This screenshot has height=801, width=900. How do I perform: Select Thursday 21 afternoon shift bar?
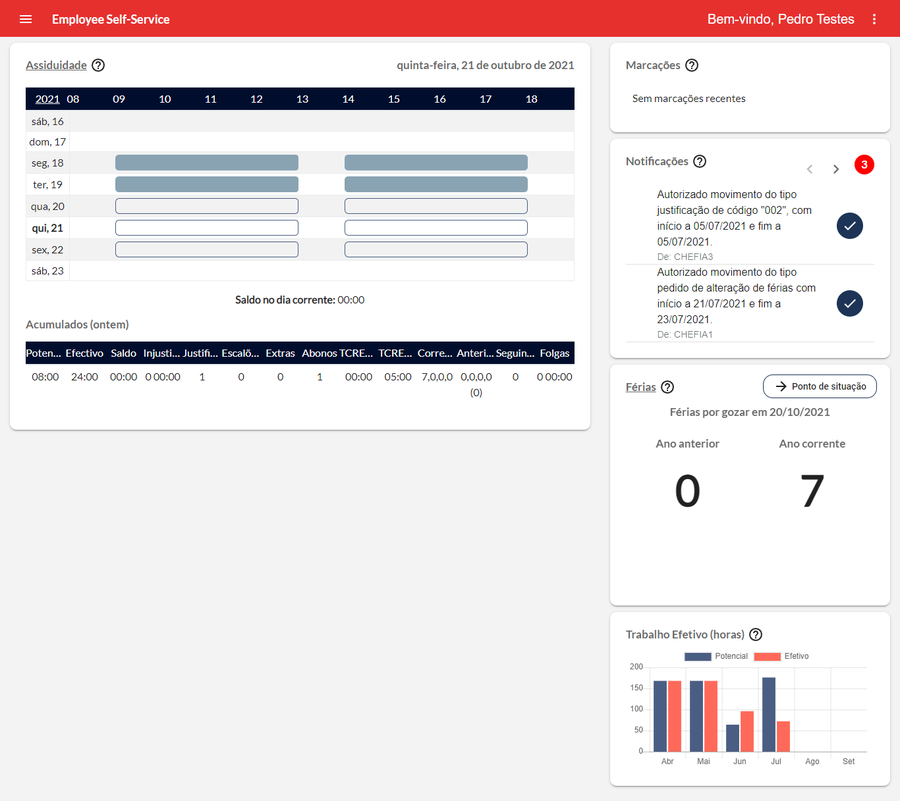(x=436, y=228)
